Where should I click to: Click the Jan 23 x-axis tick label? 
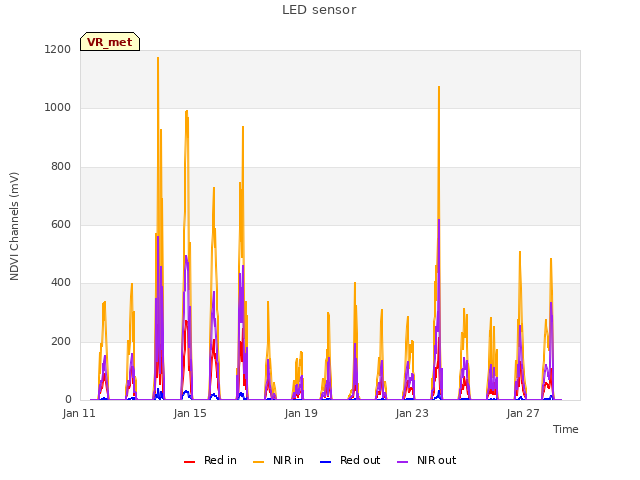pos(412,413)
